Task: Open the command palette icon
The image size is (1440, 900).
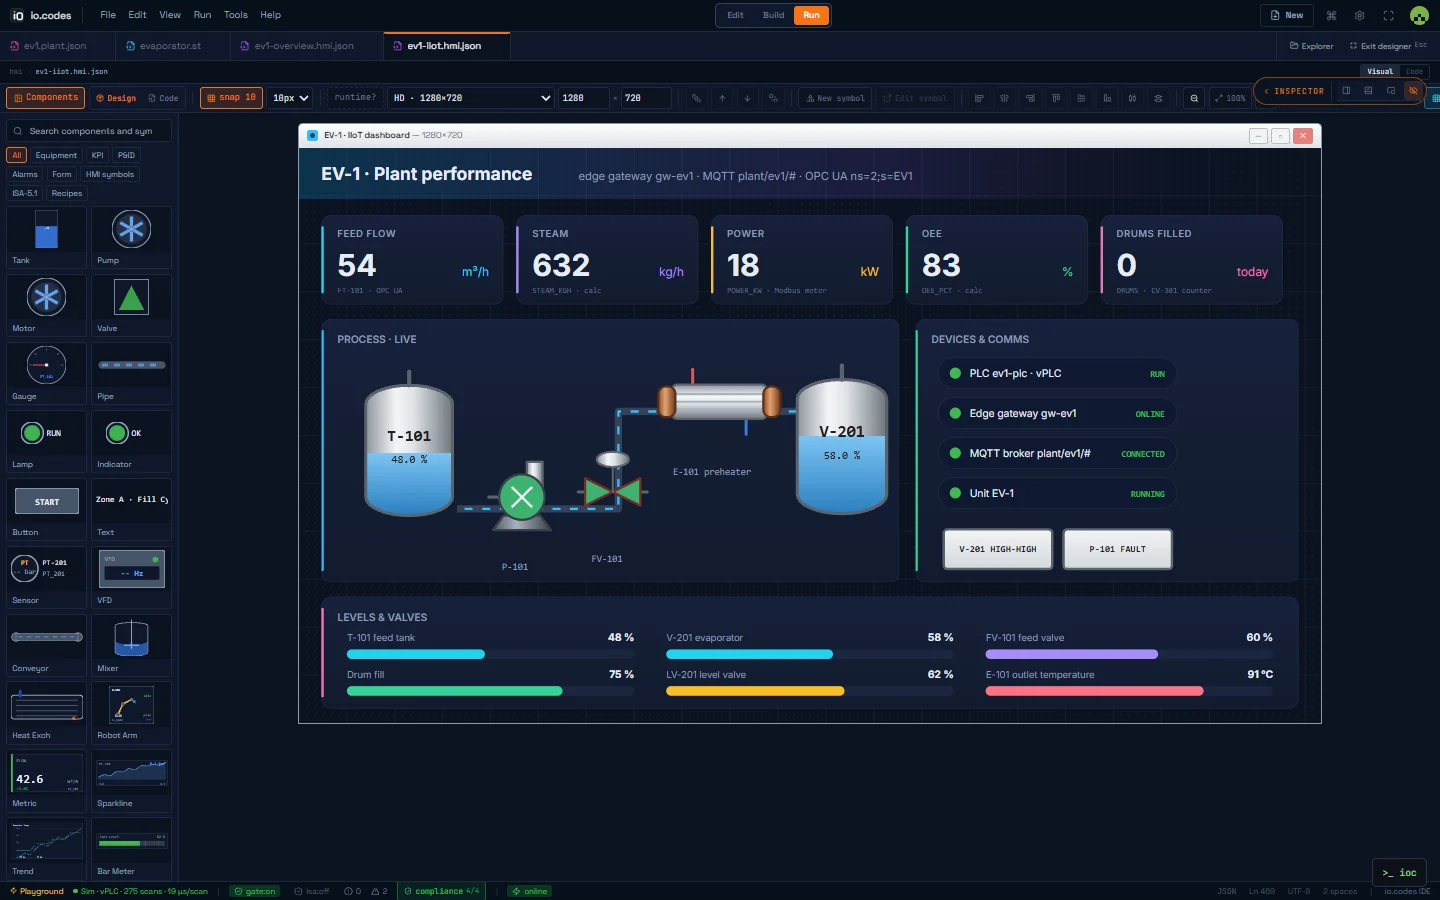Action: click(1331, 15)
